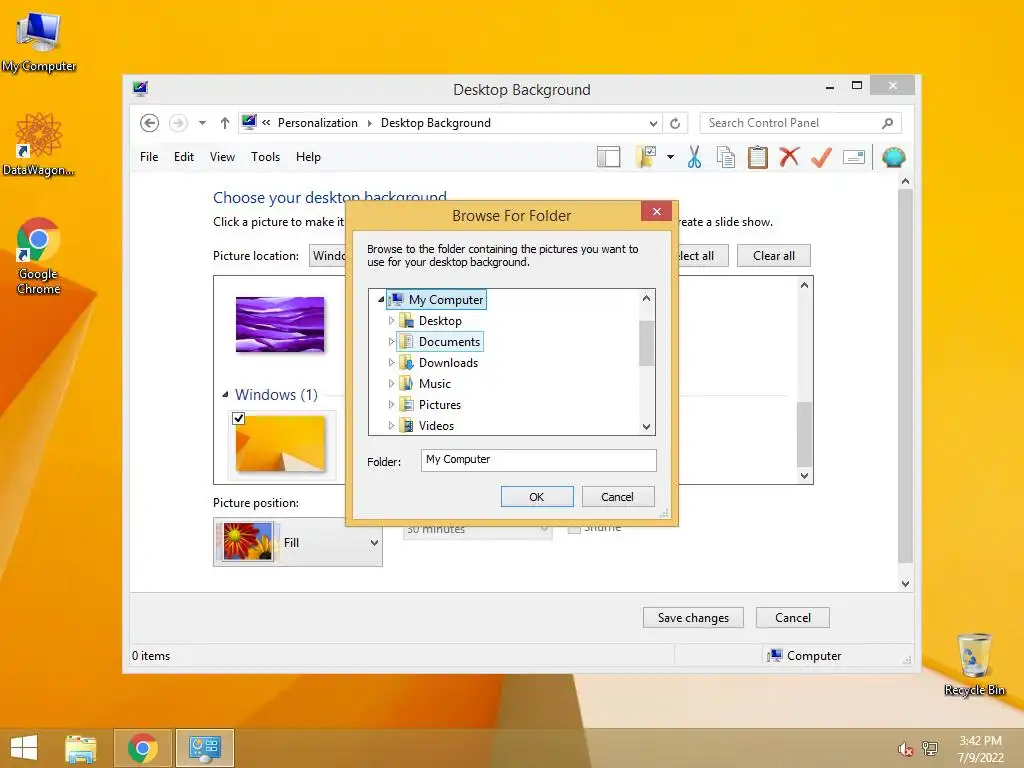Open the Picture position Fill dropdown
This screenshot has height=768, width=1024.
(298, 542)
